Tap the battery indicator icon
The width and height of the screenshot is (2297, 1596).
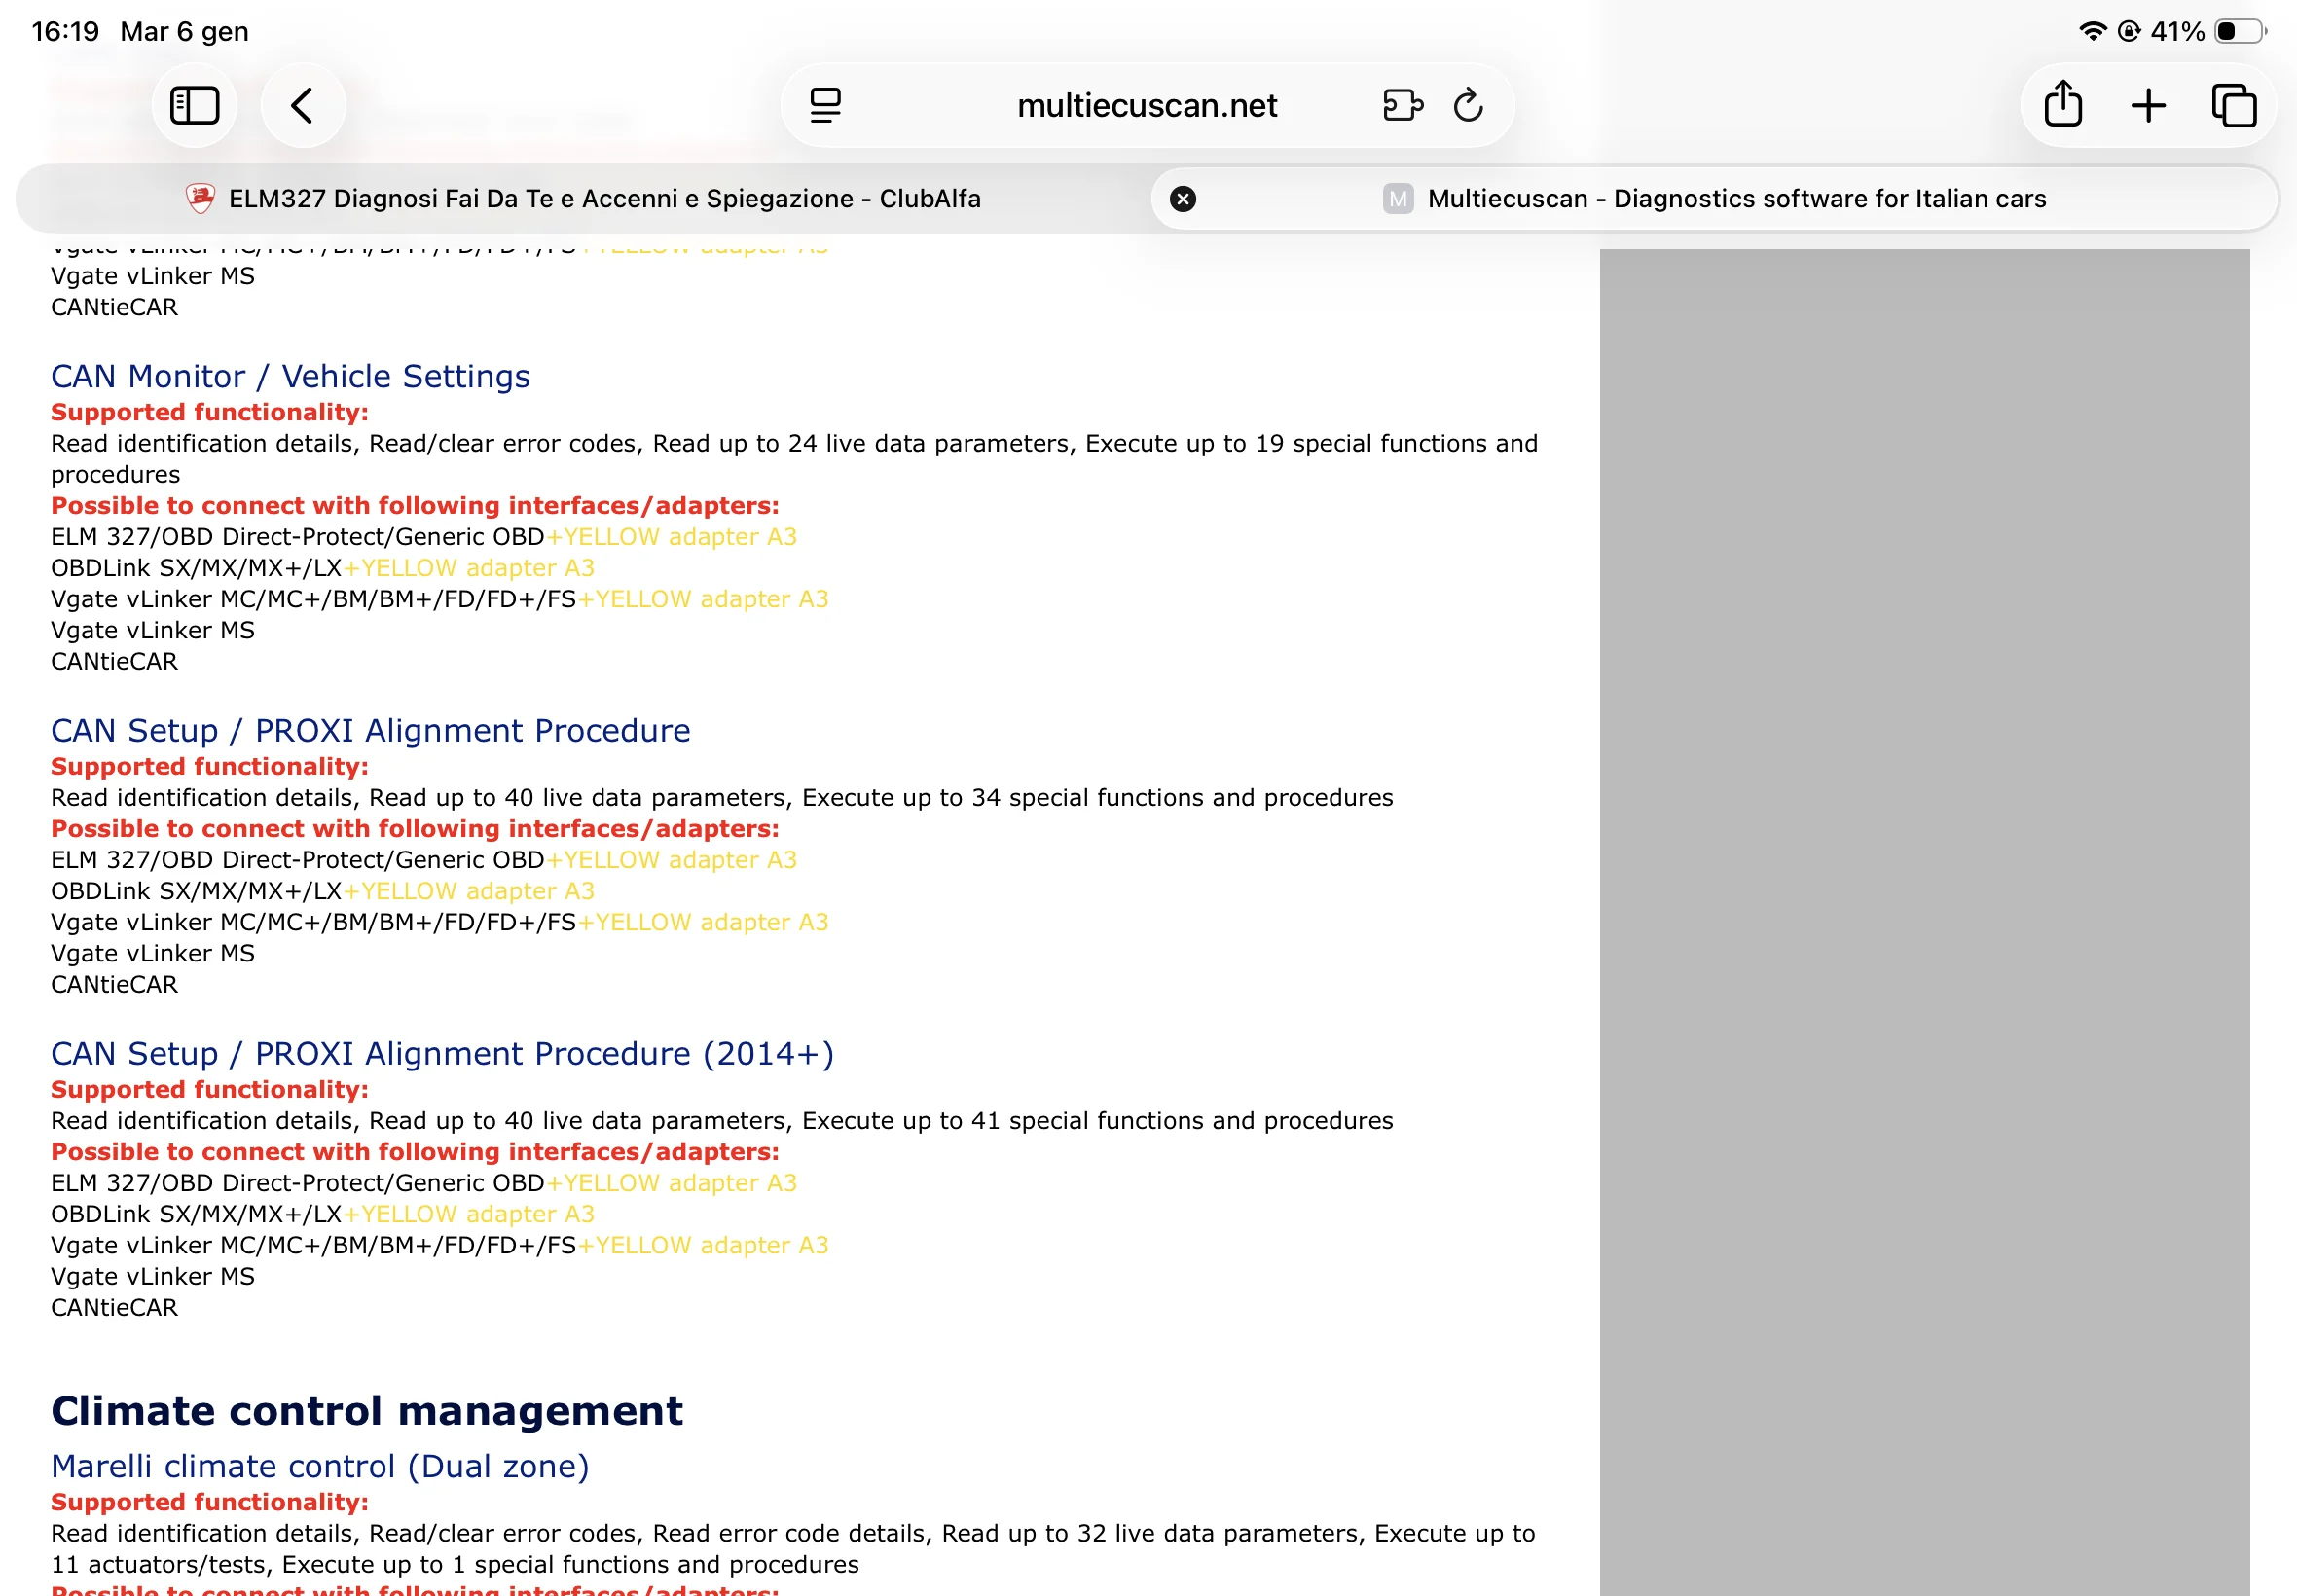coord(2241,31)
